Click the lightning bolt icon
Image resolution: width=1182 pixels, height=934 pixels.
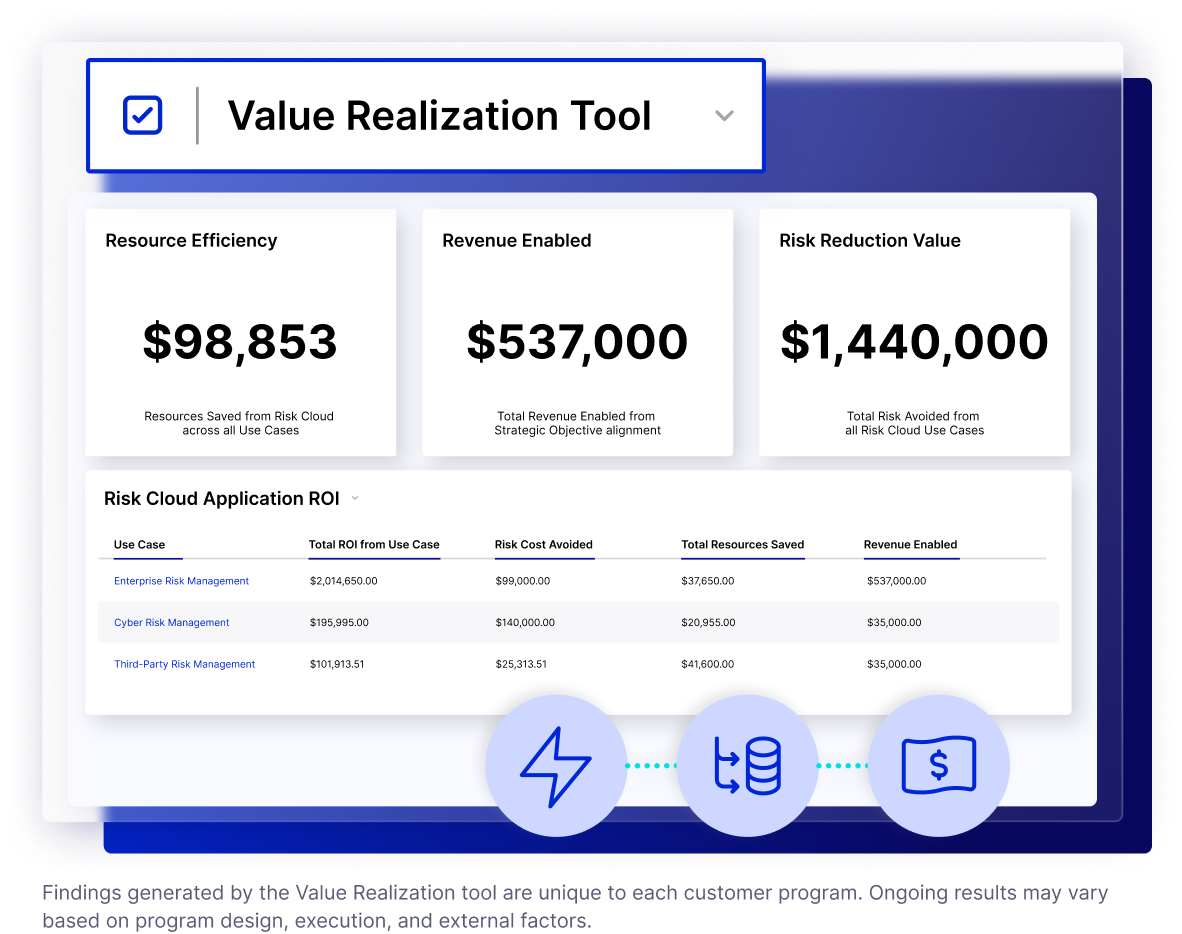tap(556, 766)
